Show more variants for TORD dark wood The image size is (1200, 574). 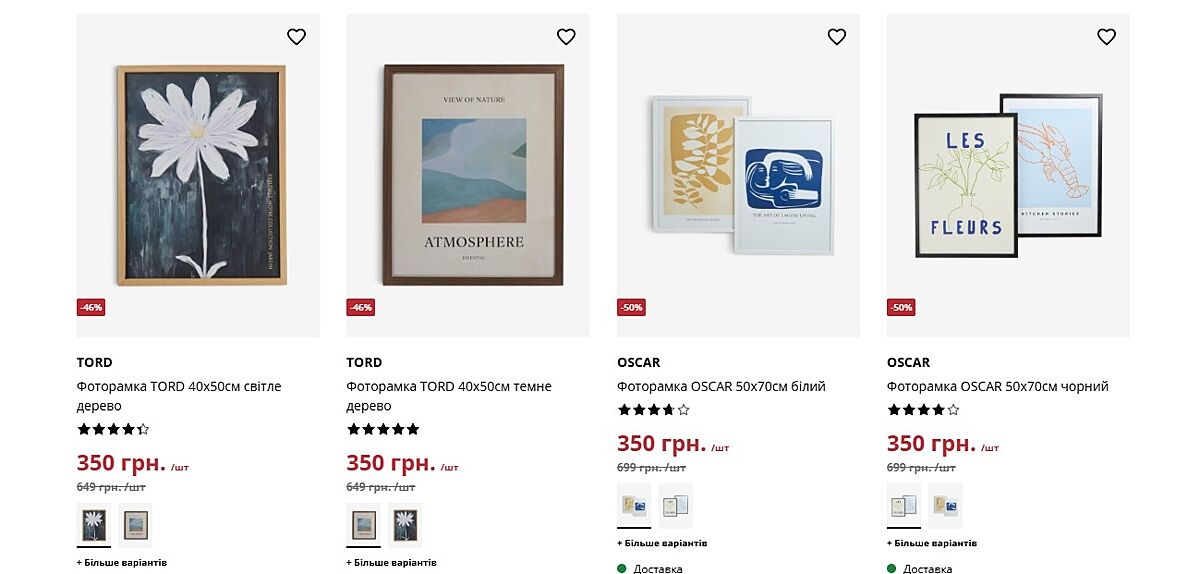pyautogui.click(x=392, y=563)
